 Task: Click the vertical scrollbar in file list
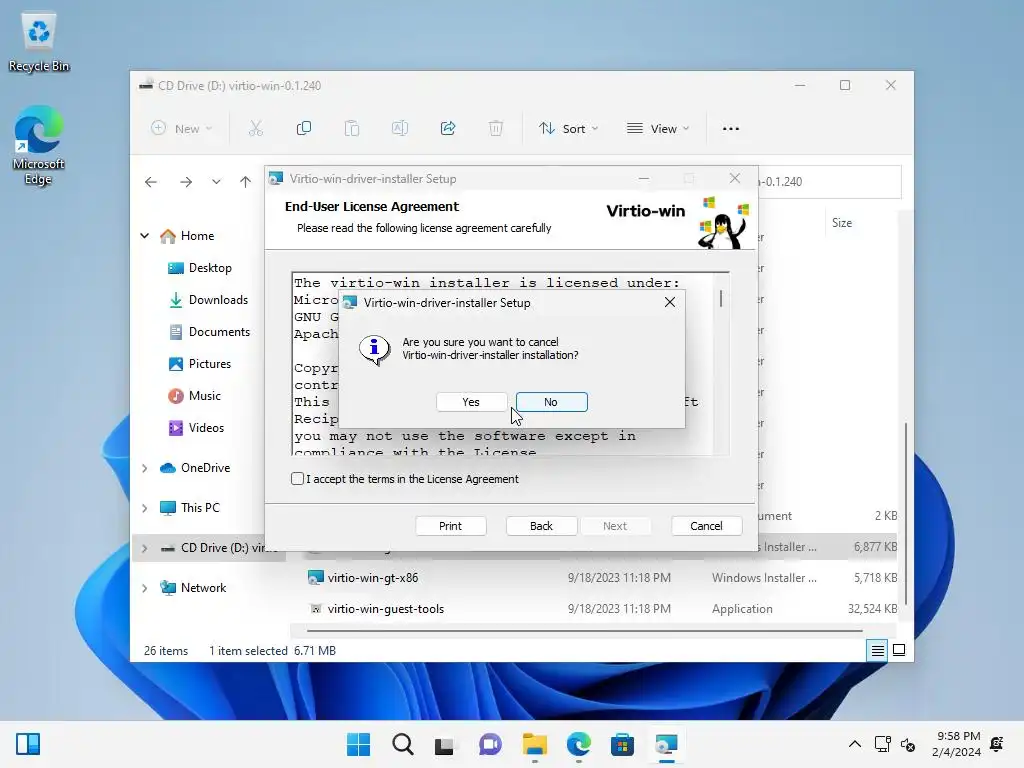905,514
